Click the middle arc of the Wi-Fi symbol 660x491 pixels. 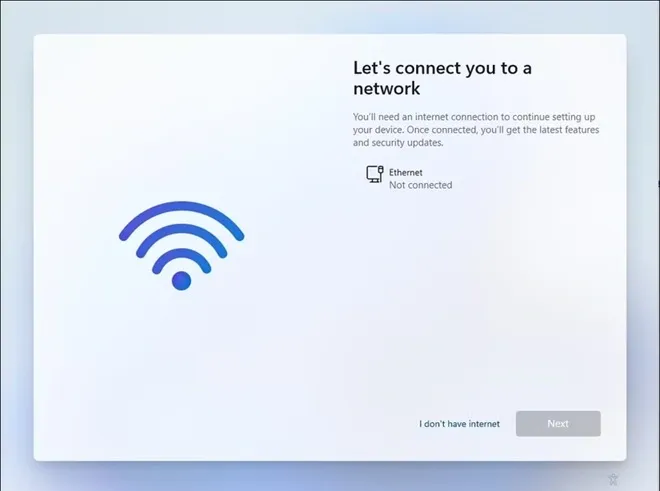[181, 232]
